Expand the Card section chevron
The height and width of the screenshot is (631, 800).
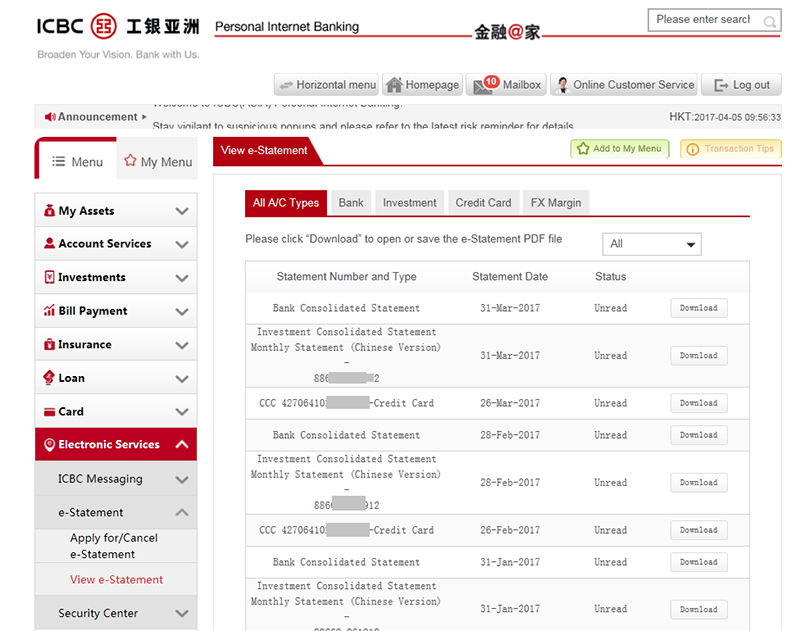182,412
